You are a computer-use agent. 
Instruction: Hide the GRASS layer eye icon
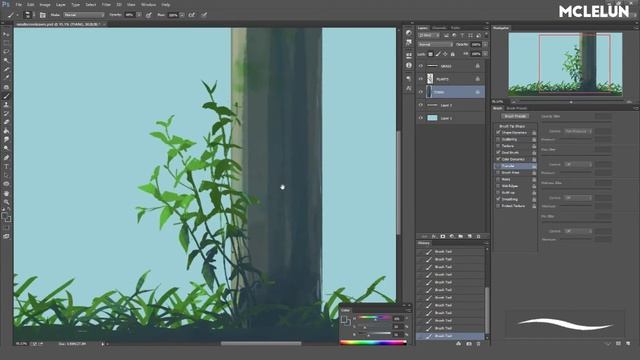click(x=421, y=66)
